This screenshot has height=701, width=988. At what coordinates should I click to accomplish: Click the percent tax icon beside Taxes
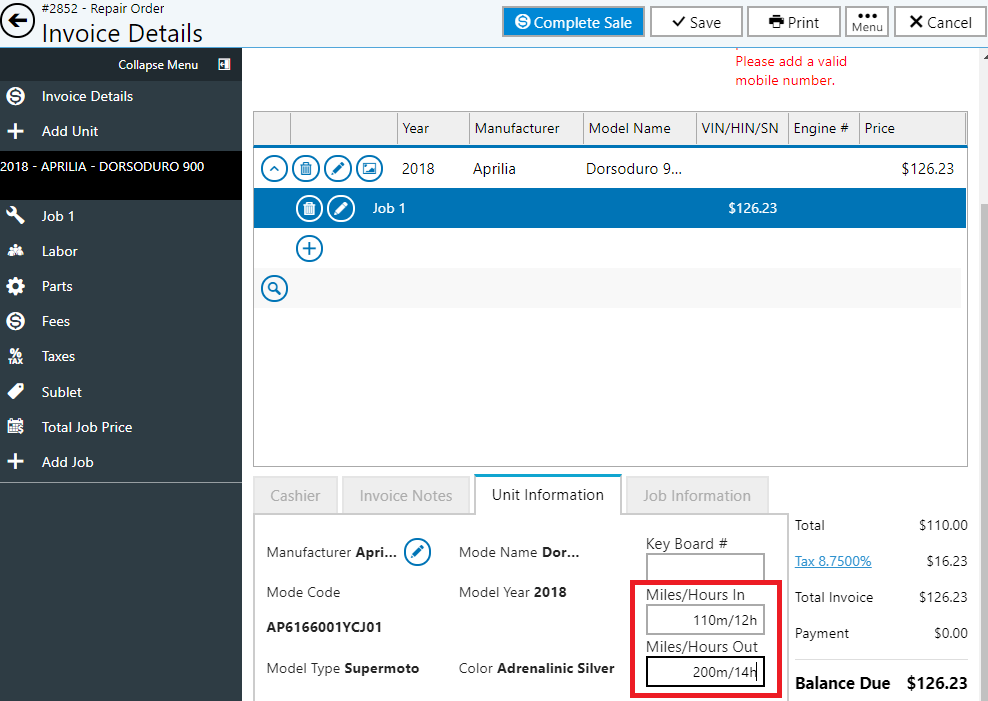(16, 356)
